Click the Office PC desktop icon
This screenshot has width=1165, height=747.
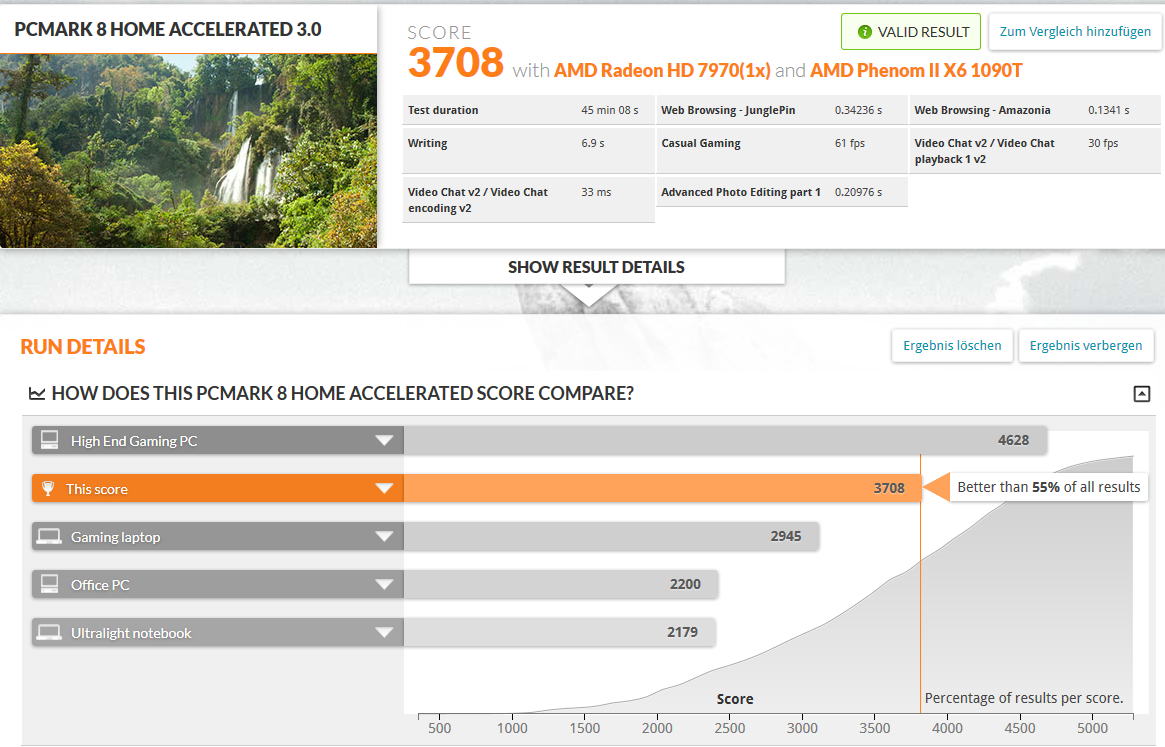[50, 584]
